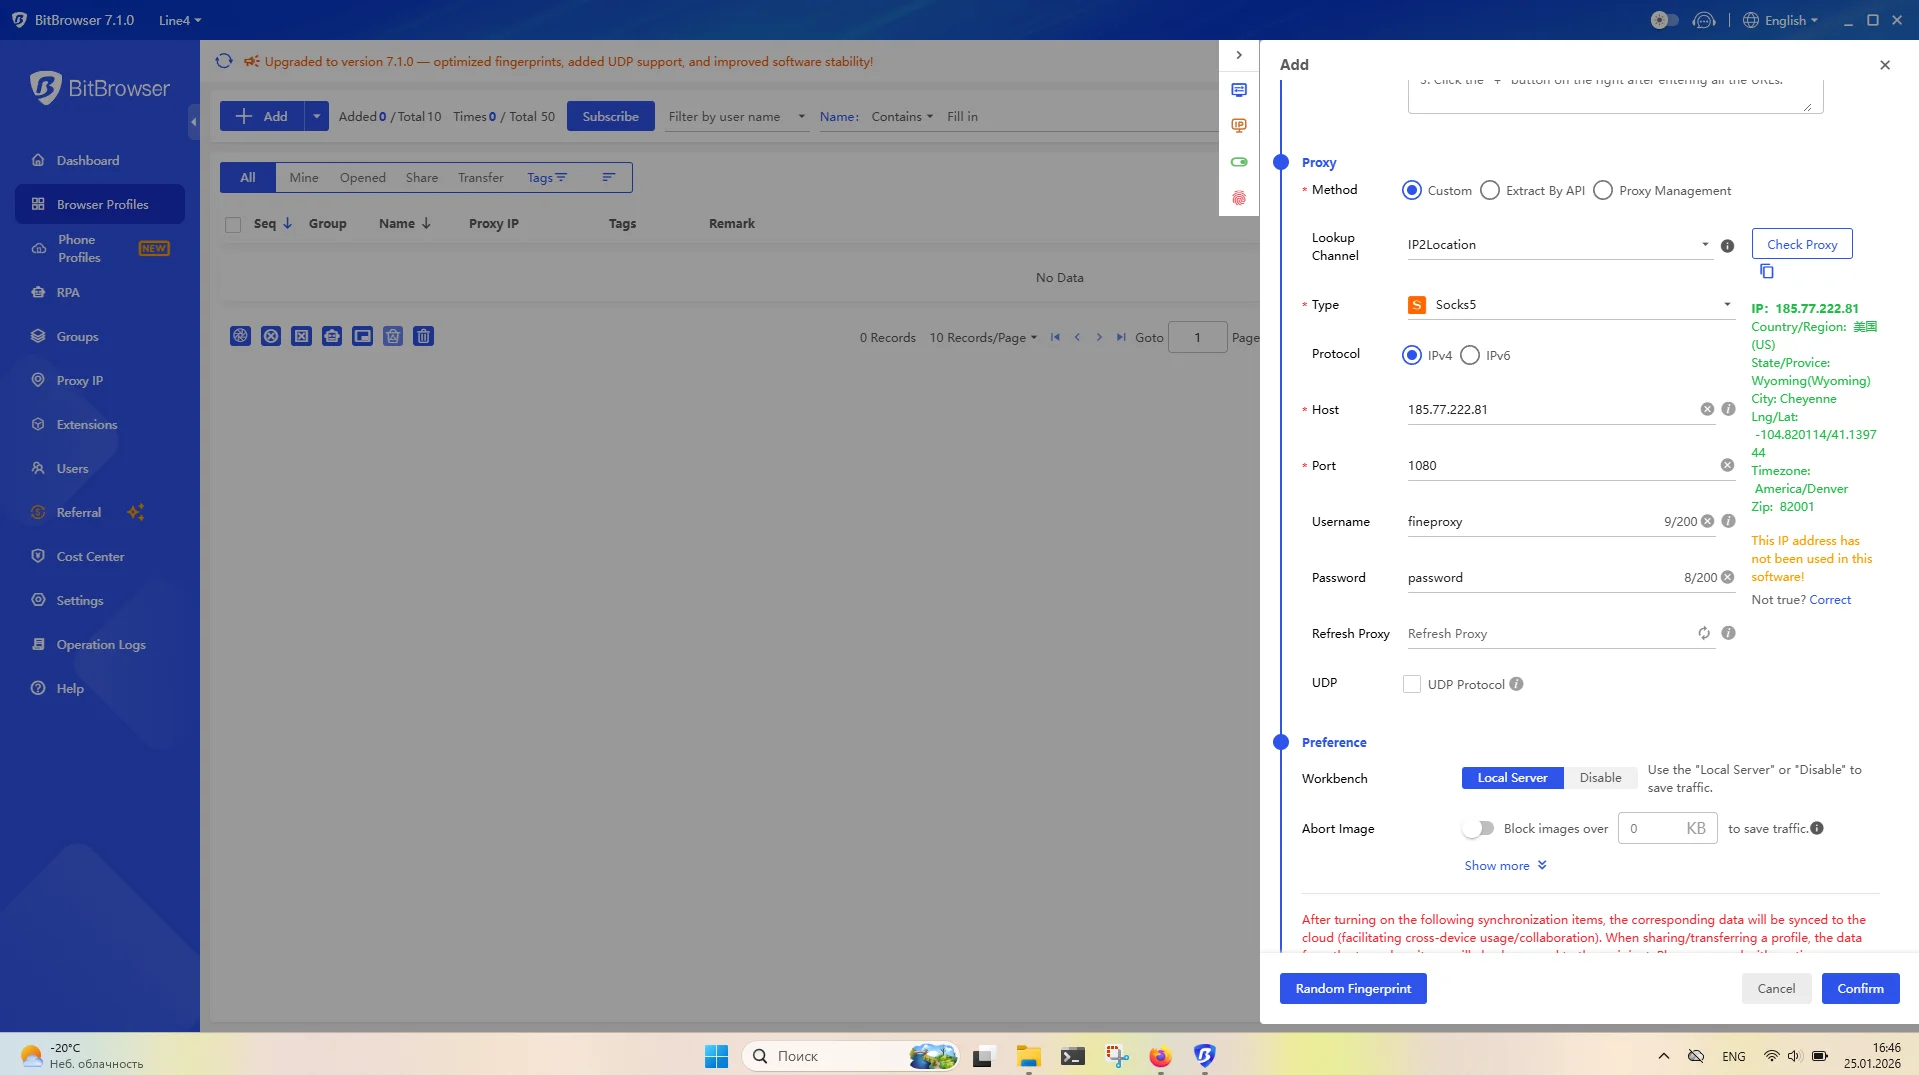The image size is (1919, 1075).
Task: Open the Name Contains condition dropdown
Action: 902,116
